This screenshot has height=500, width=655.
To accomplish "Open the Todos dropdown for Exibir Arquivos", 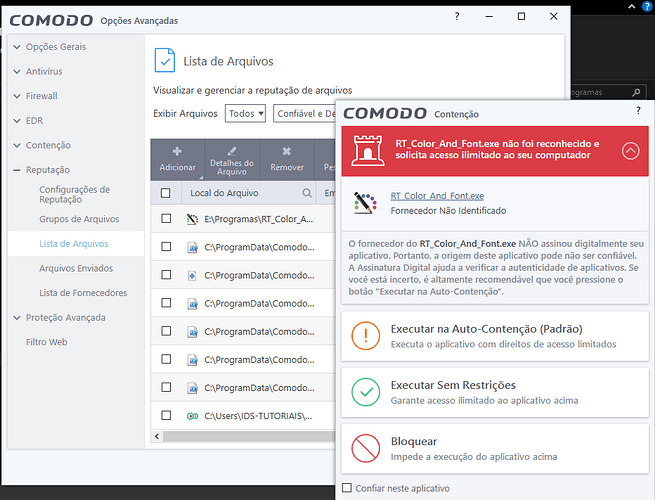I will point(245,113).
